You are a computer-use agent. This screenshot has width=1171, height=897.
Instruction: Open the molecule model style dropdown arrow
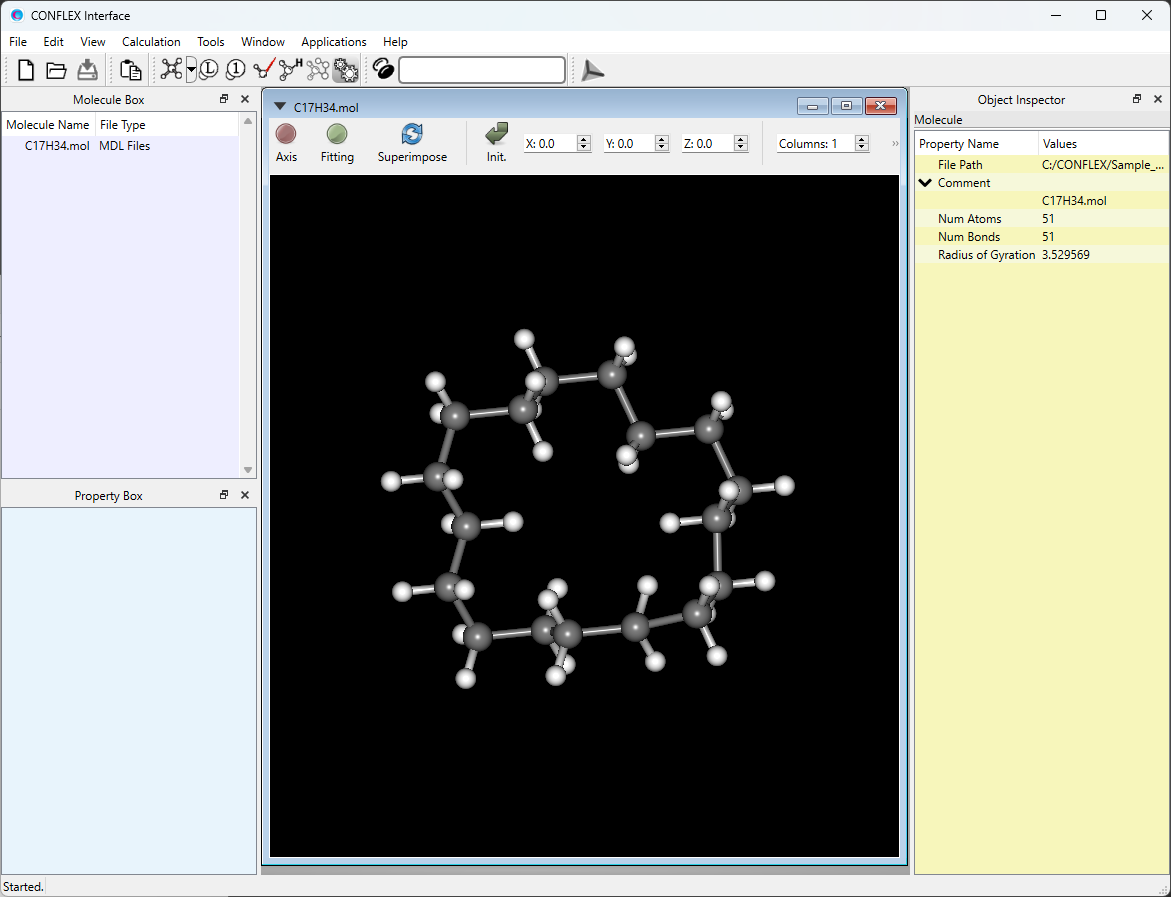191,70
